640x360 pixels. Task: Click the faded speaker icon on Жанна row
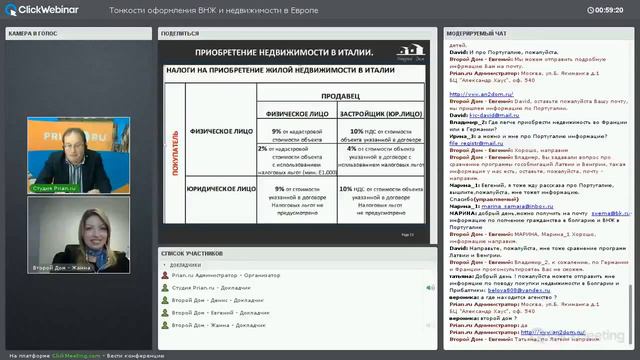(x=429, y=325)
